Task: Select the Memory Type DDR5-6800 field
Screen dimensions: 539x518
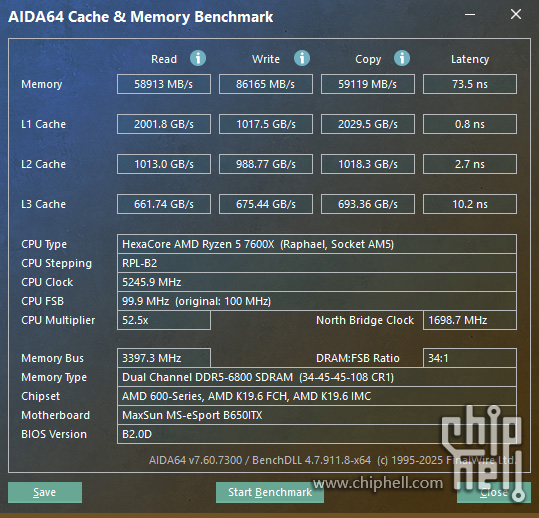Action: (317, 377)
